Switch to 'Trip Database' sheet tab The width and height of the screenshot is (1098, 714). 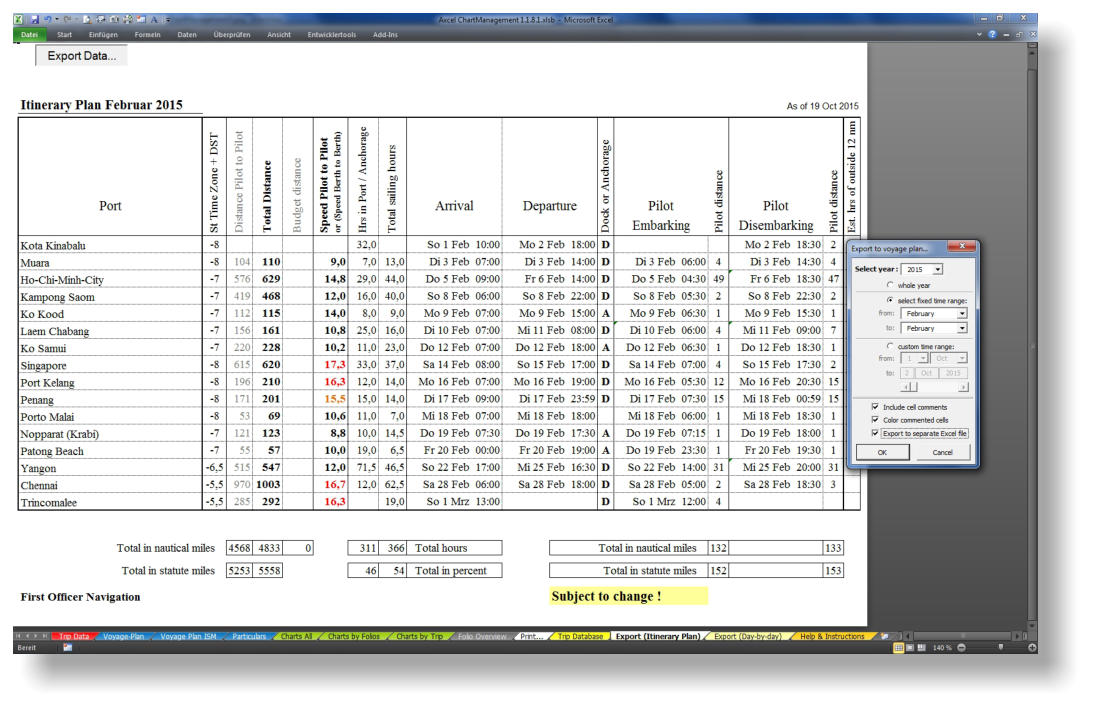(x=579, y=636)
